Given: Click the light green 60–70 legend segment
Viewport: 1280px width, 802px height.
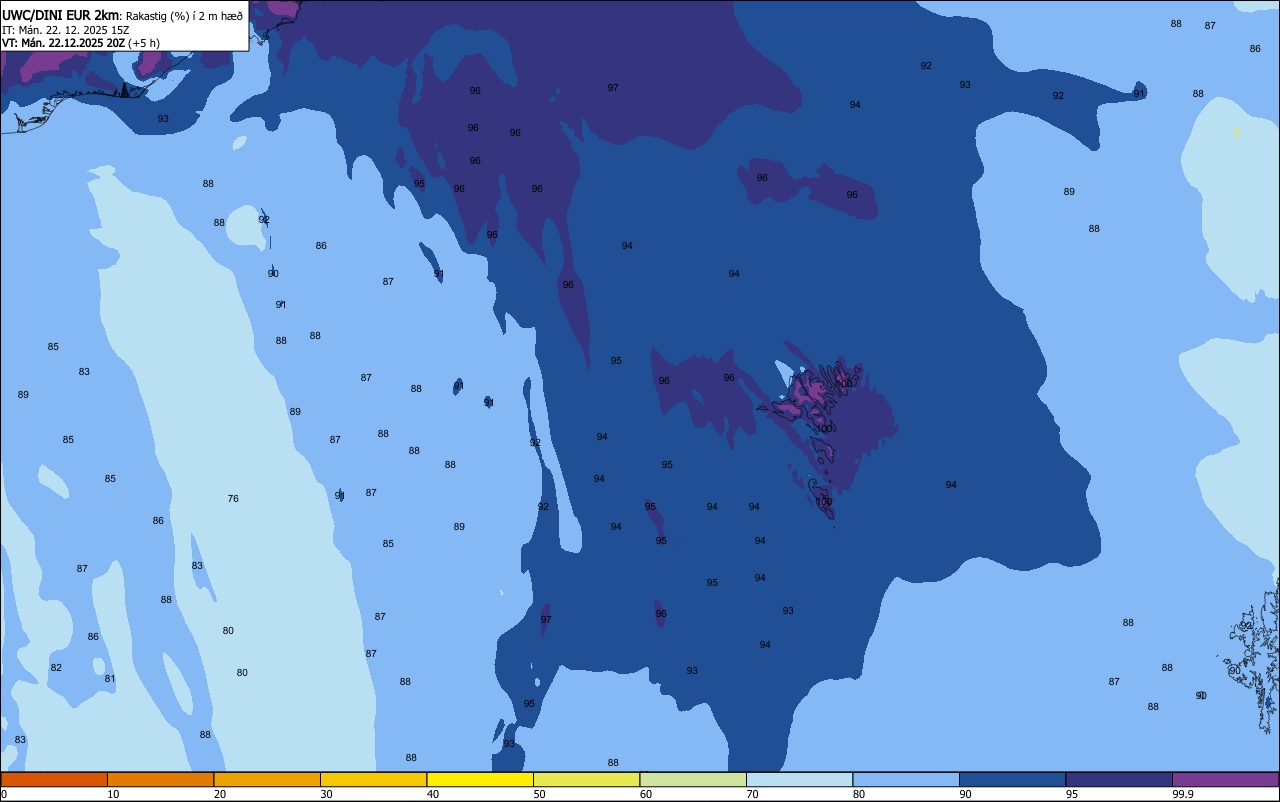Looking at the screenshot, I should pyautogui.click(x=693, y=779).
